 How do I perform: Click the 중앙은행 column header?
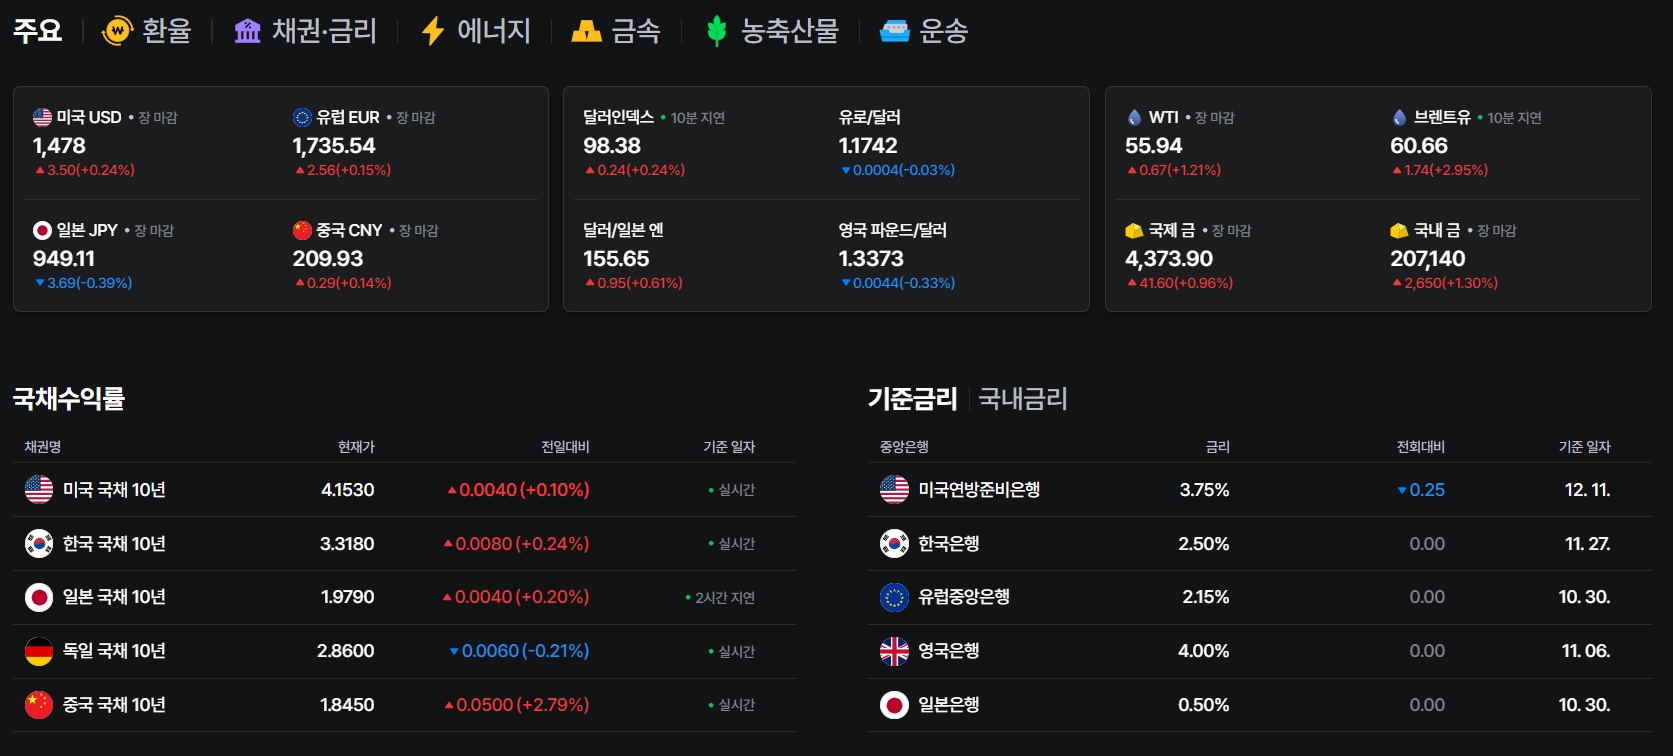(904, 447)
